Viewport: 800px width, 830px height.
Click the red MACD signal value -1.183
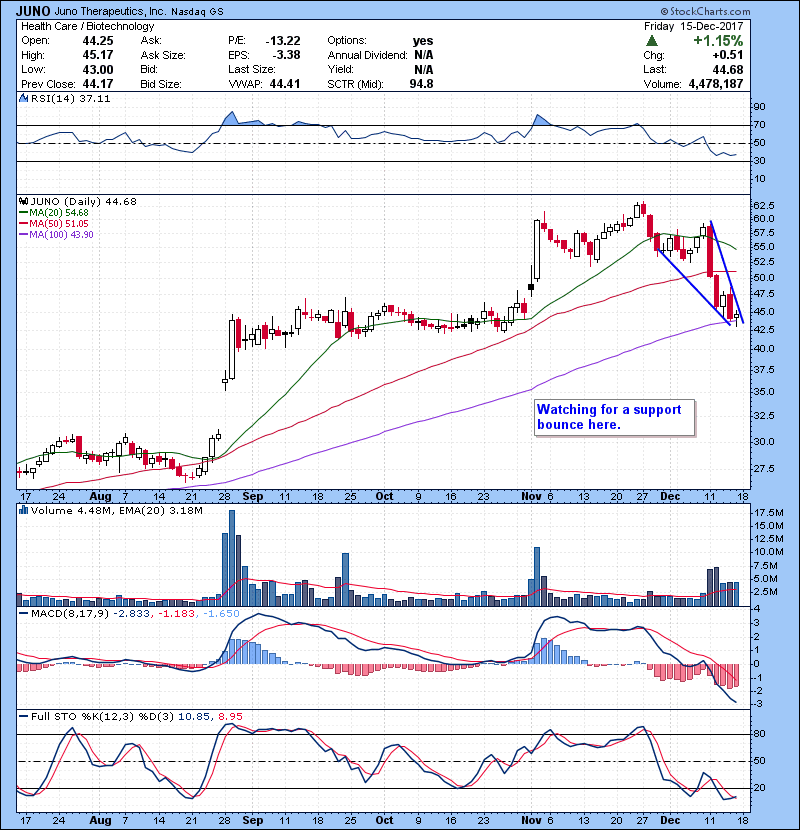(x=176, y=614)
